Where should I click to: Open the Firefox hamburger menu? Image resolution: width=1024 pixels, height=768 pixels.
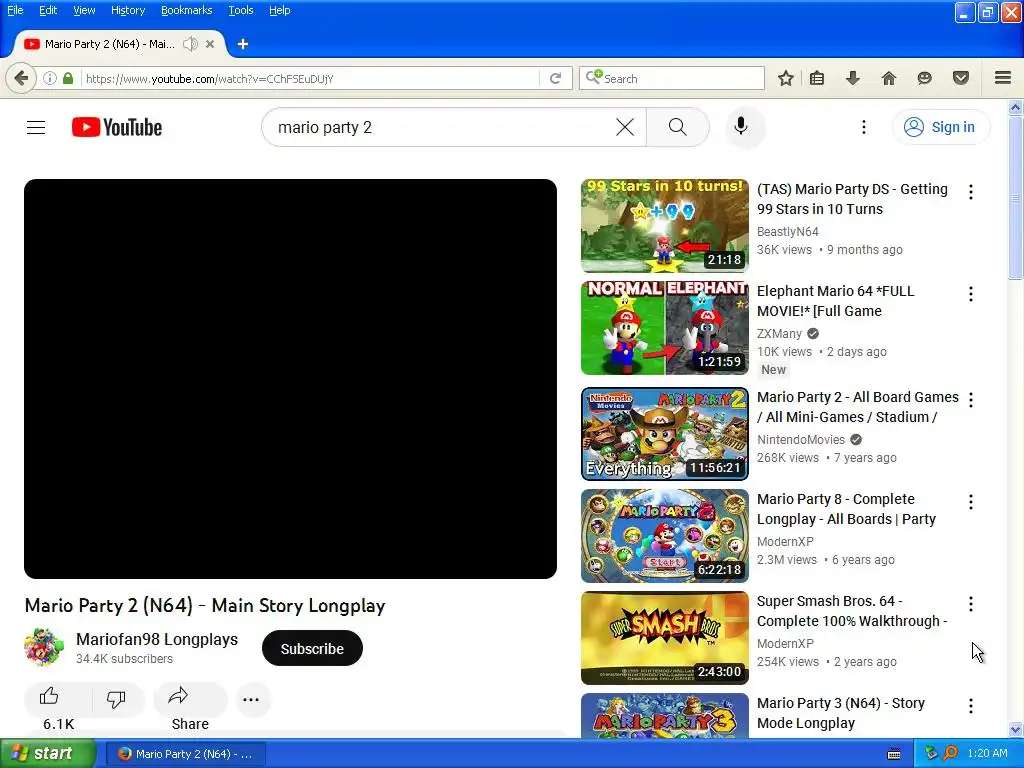[1003, 78]
